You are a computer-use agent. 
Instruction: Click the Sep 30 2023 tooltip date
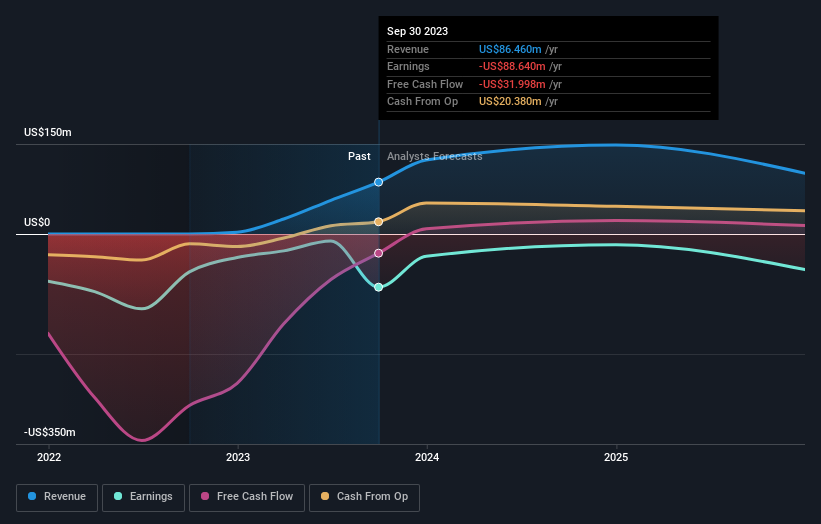417,31
